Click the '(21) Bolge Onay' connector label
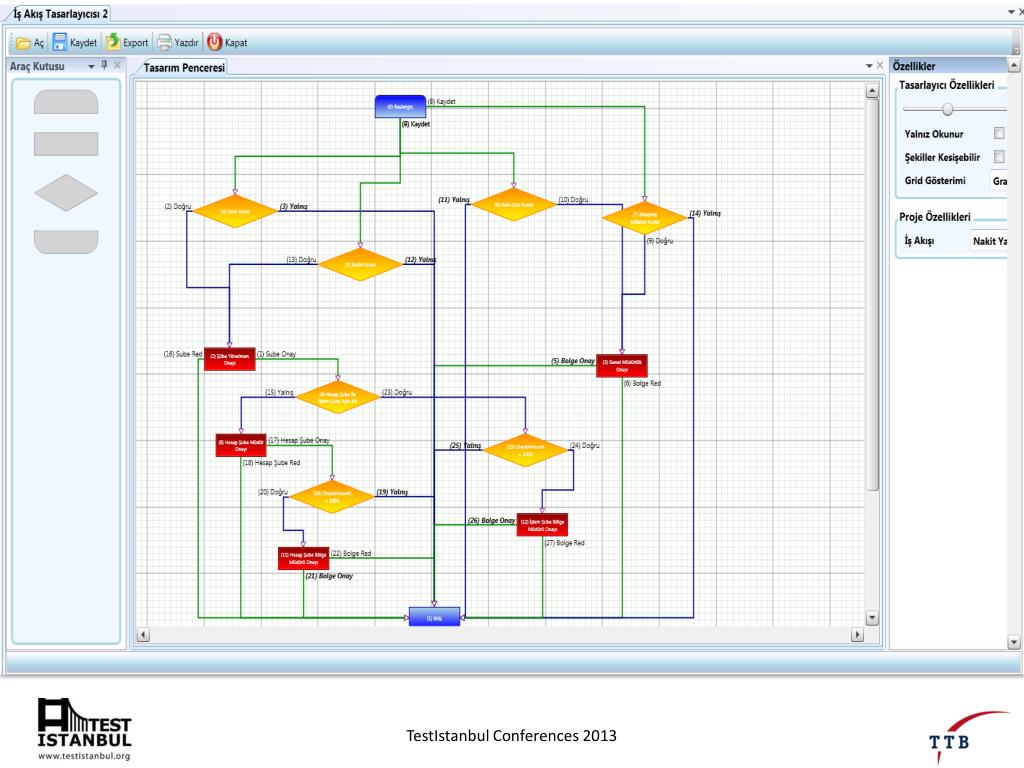1024x768 pixels. pos(329,576)
